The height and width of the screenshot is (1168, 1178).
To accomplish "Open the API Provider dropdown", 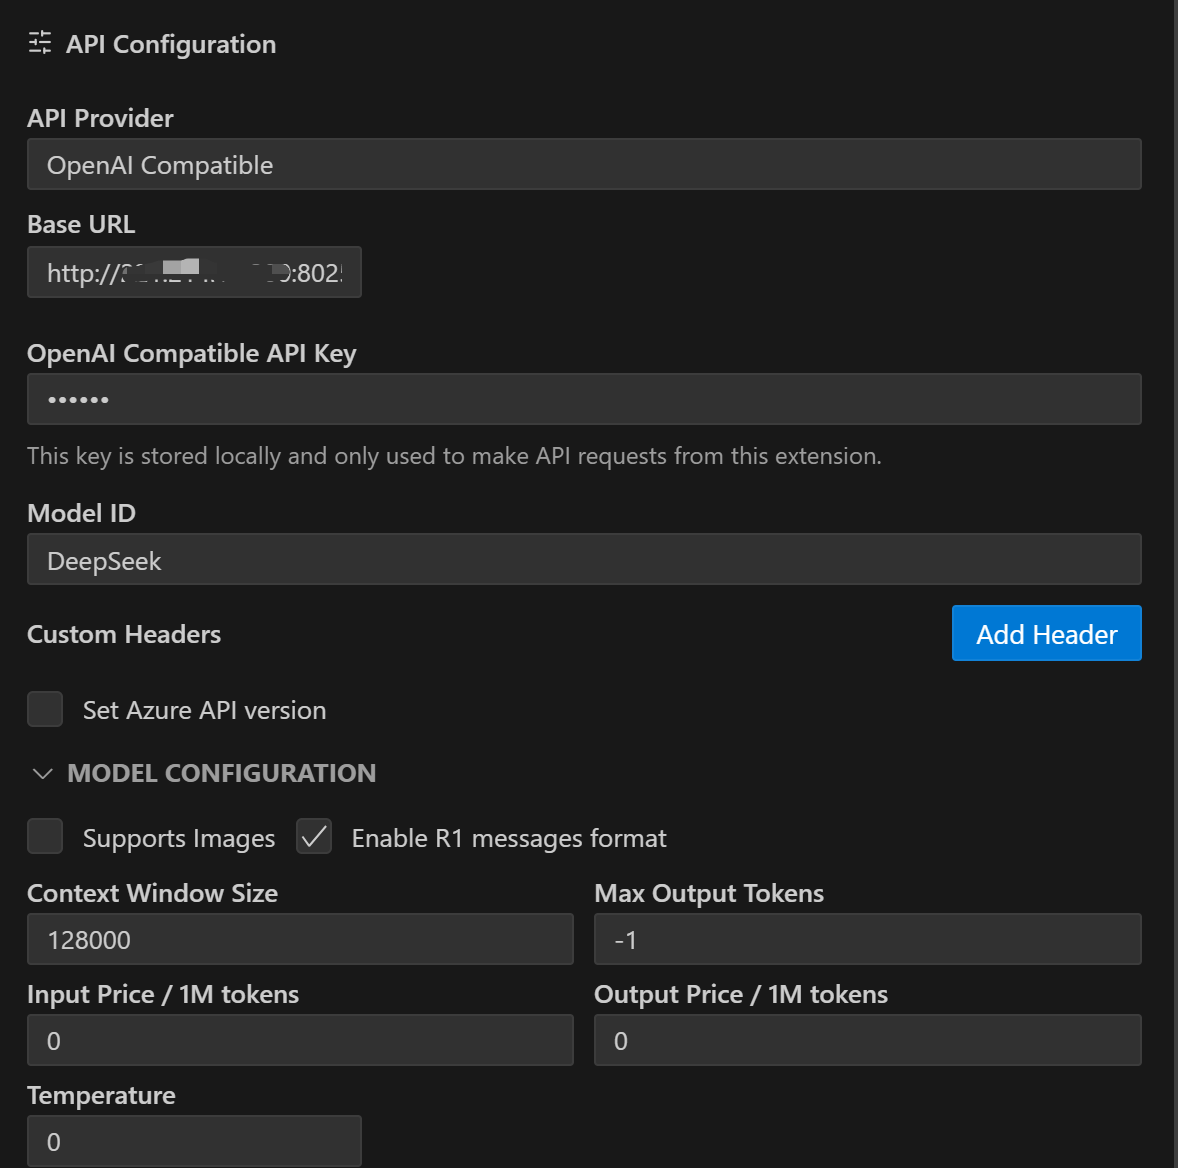I will tap(584, 165).
